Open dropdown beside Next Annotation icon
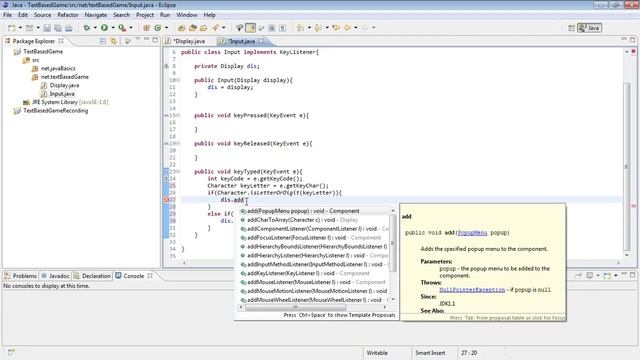640x360 pixels. [x=309, y=28]
